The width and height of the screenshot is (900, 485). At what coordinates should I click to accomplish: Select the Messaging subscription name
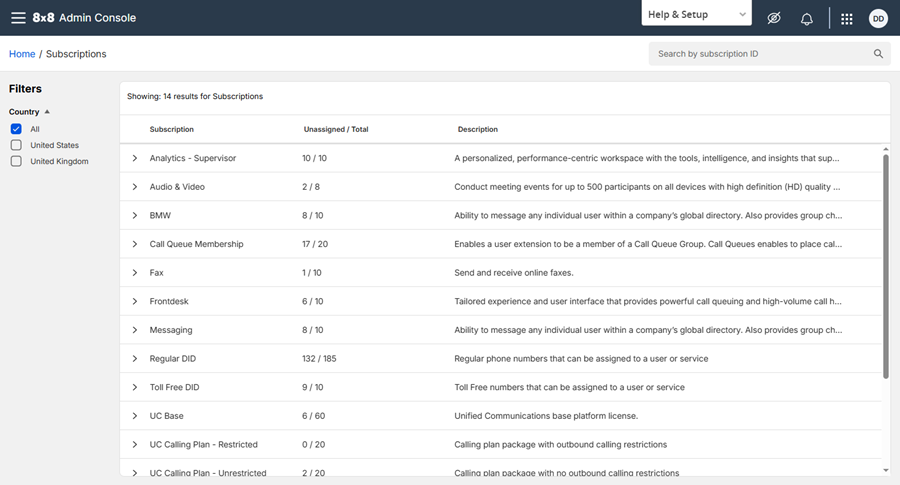click(x=171, y=330)
